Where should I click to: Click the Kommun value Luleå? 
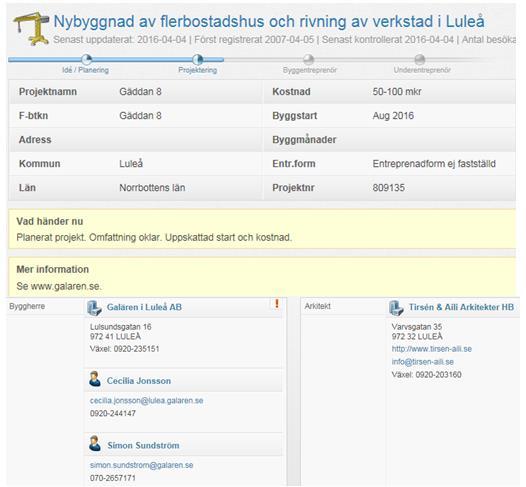(x=131, y=164)
